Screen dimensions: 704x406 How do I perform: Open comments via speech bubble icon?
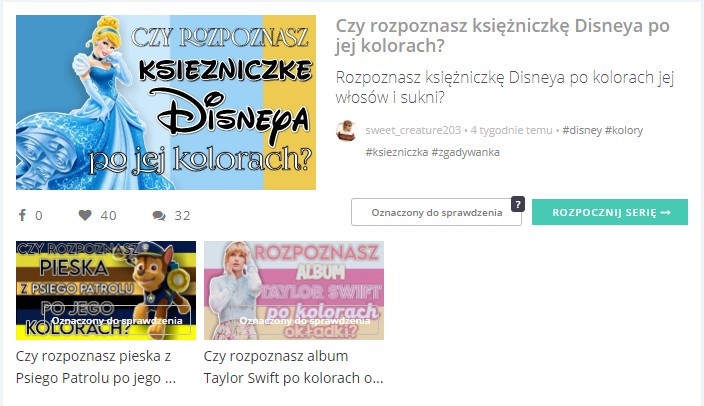(159, 216)
